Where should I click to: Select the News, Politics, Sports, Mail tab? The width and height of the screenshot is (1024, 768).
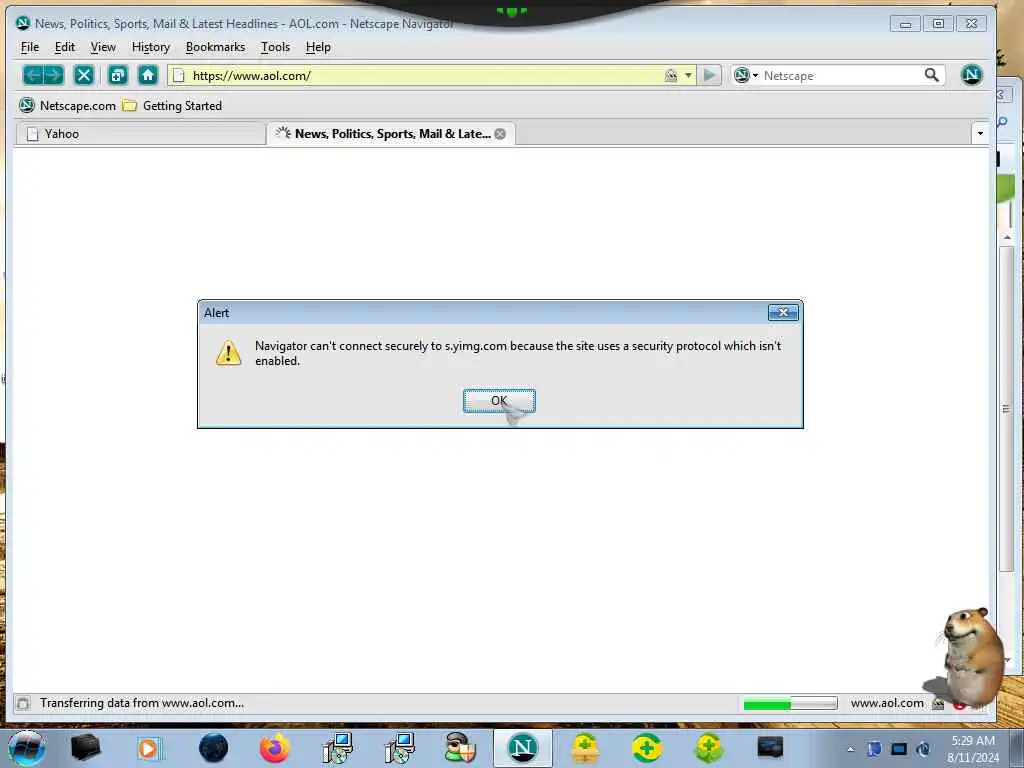pyautogui.click(x=391, y=134)
